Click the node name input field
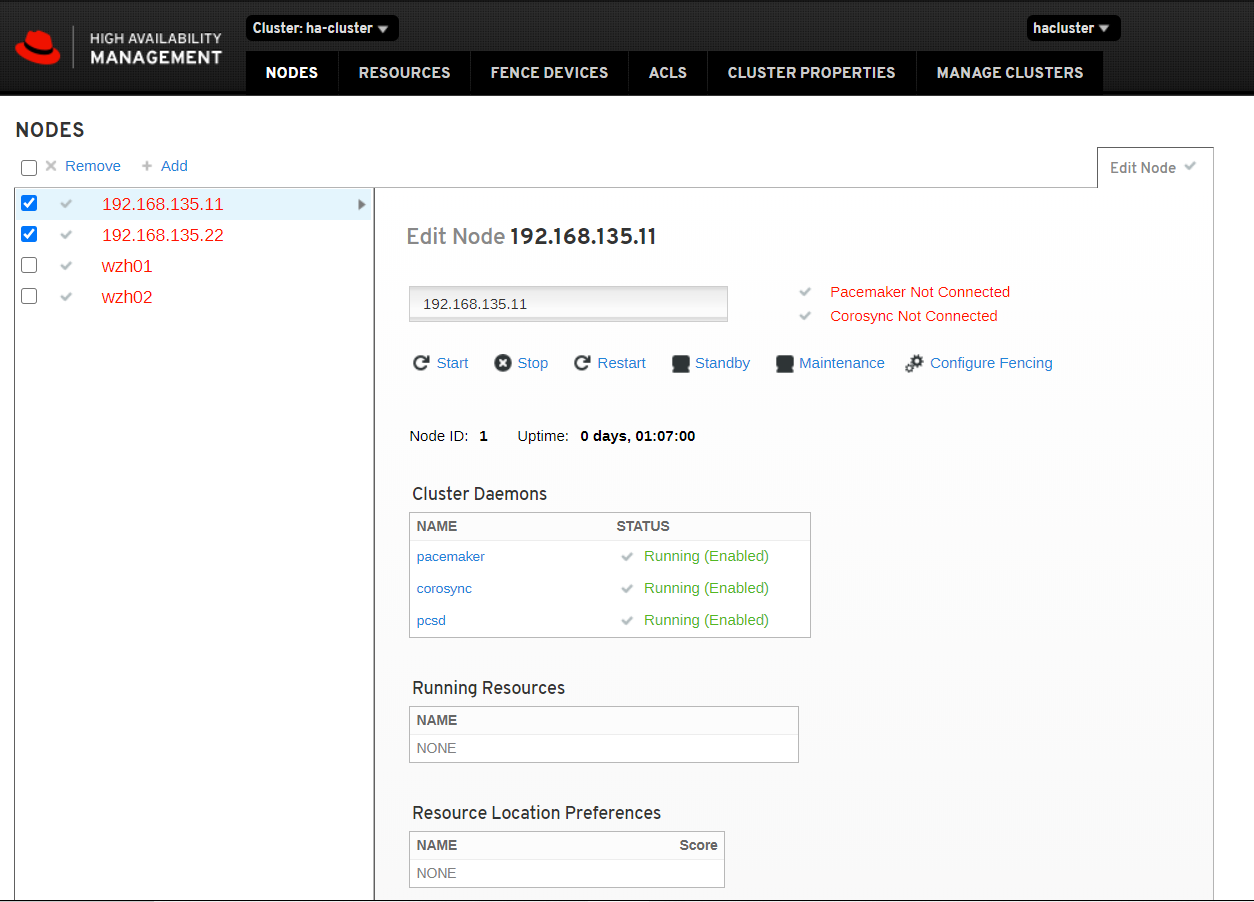The width and height of the screenshot is (1254, 902). point(567,303)
